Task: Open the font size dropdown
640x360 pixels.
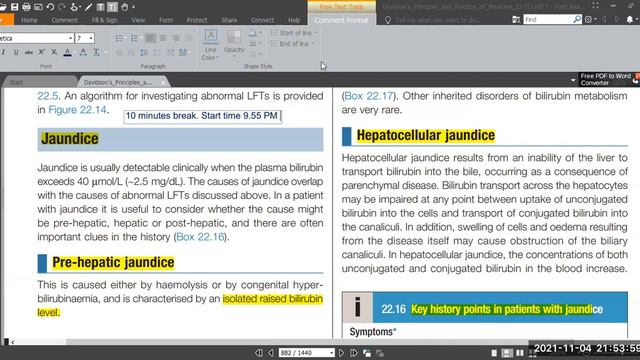Action: [91, 38]
